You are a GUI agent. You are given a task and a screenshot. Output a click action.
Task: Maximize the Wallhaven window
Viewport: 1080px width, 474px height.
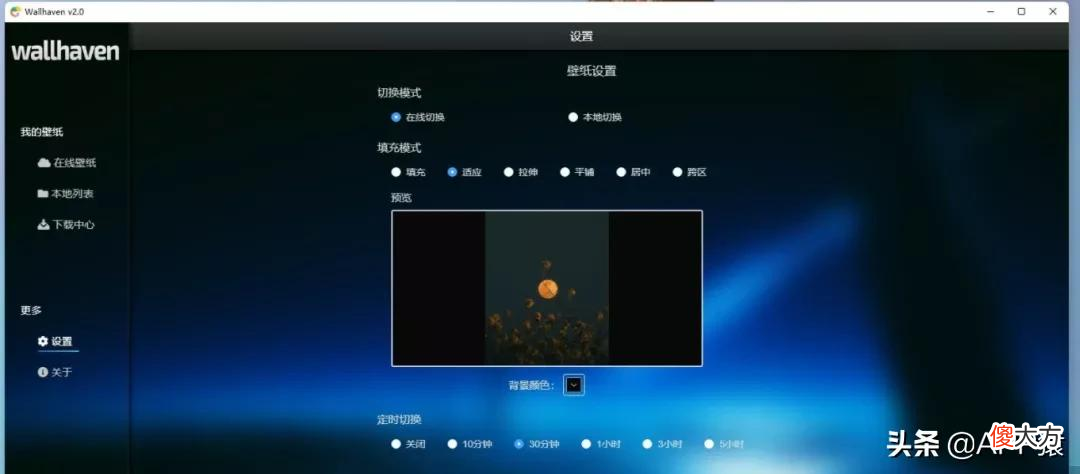1021,11
